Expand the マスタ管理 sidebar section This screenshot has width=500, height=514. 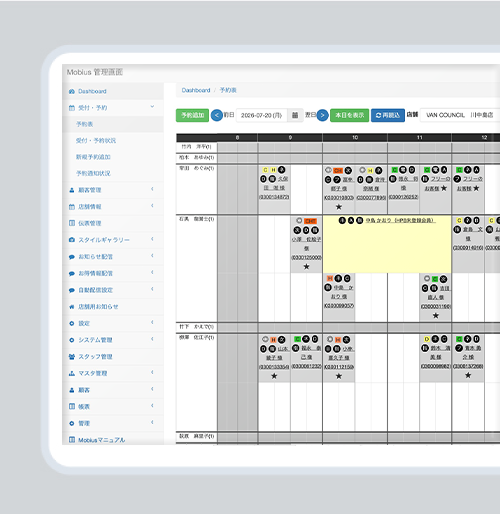click(152, 372)
